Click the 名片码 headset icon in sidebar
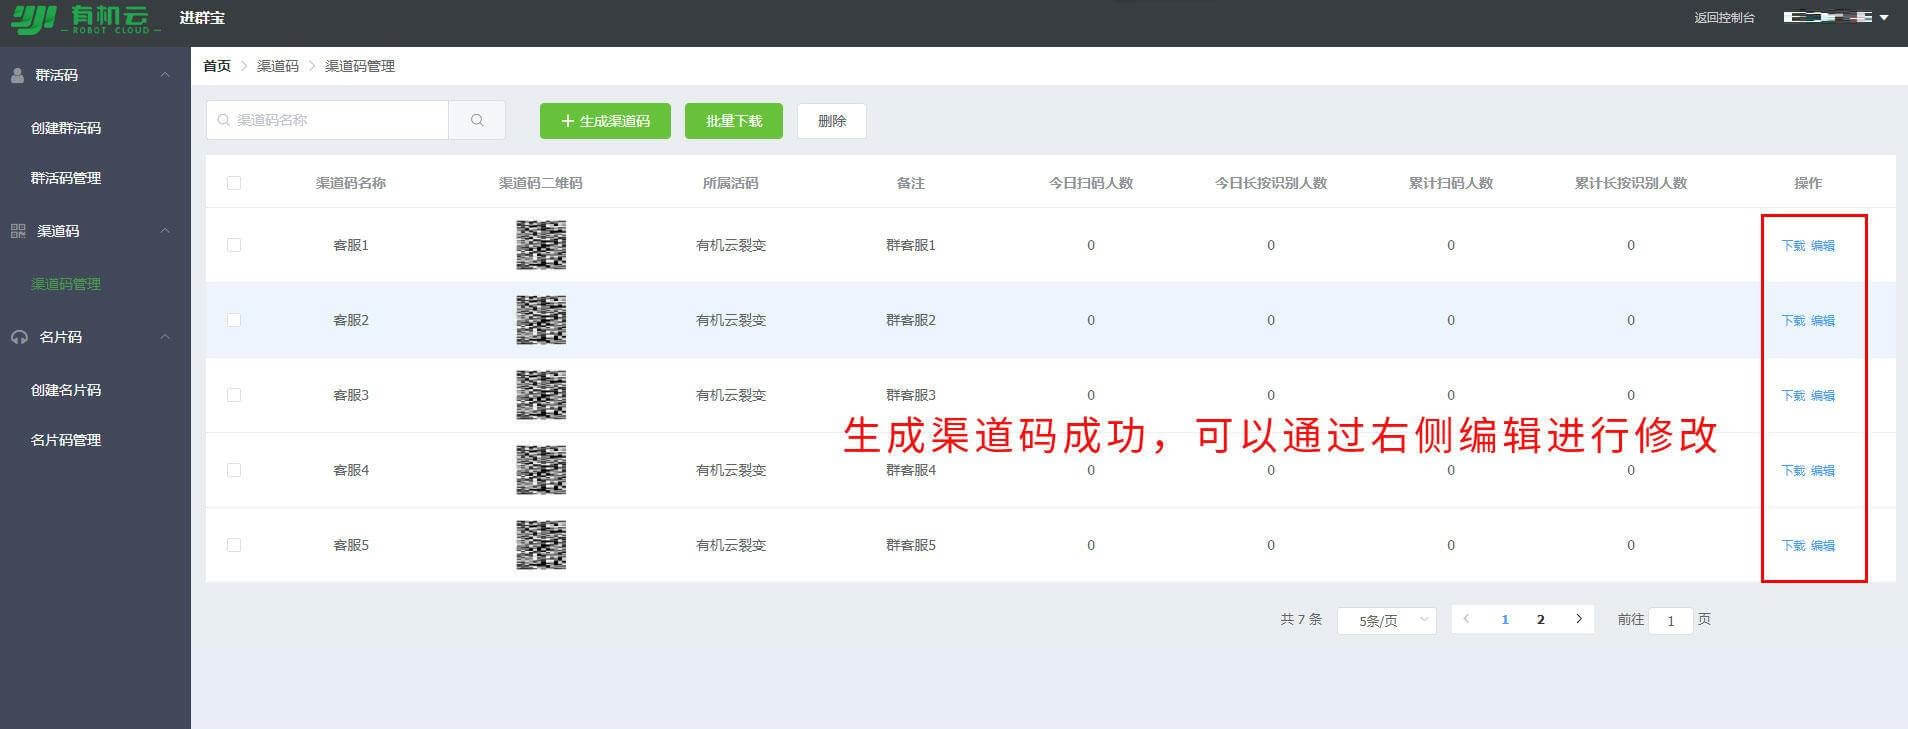 (x=19, y=337)
